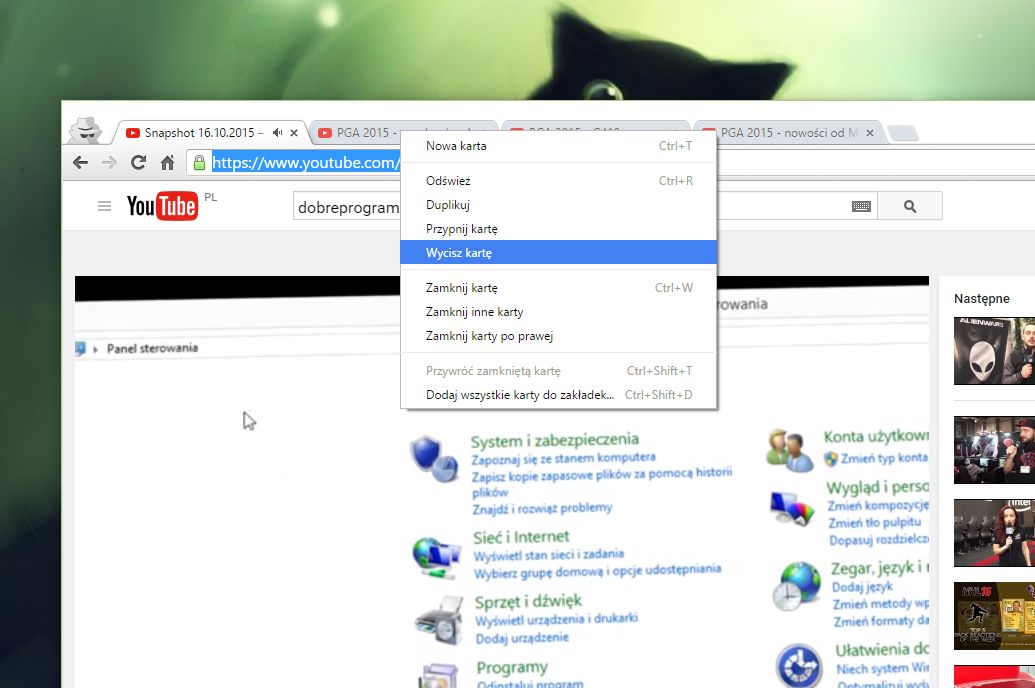Click the Następne heading
1035x688 pixels.
[x=982, y=298]
